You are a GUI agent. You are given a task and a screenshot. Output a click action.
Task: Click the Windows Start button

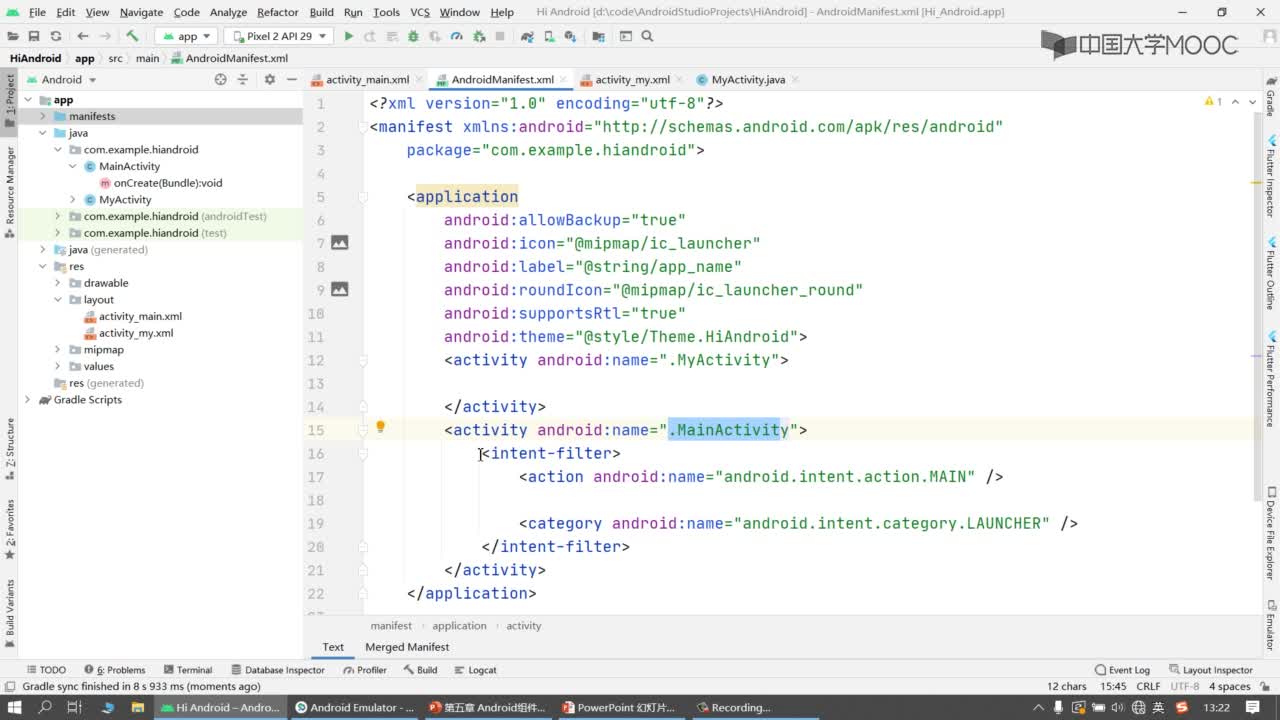15,707
